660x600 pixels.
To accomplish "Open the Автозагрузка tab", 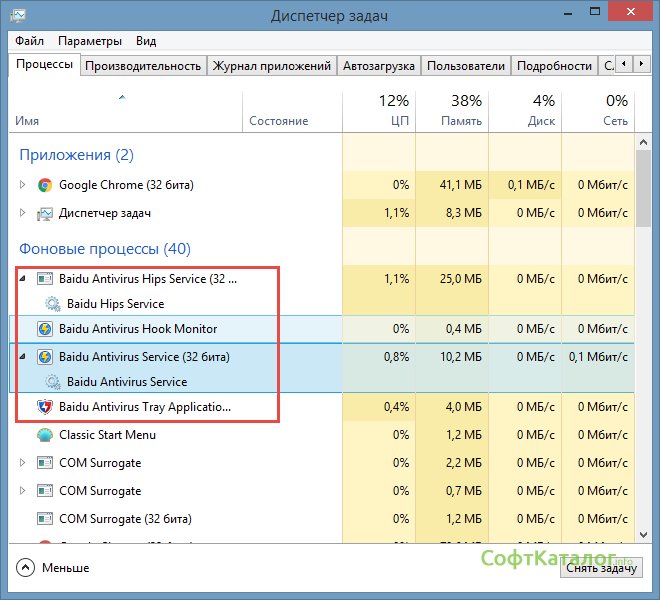I will pos(379,66).
